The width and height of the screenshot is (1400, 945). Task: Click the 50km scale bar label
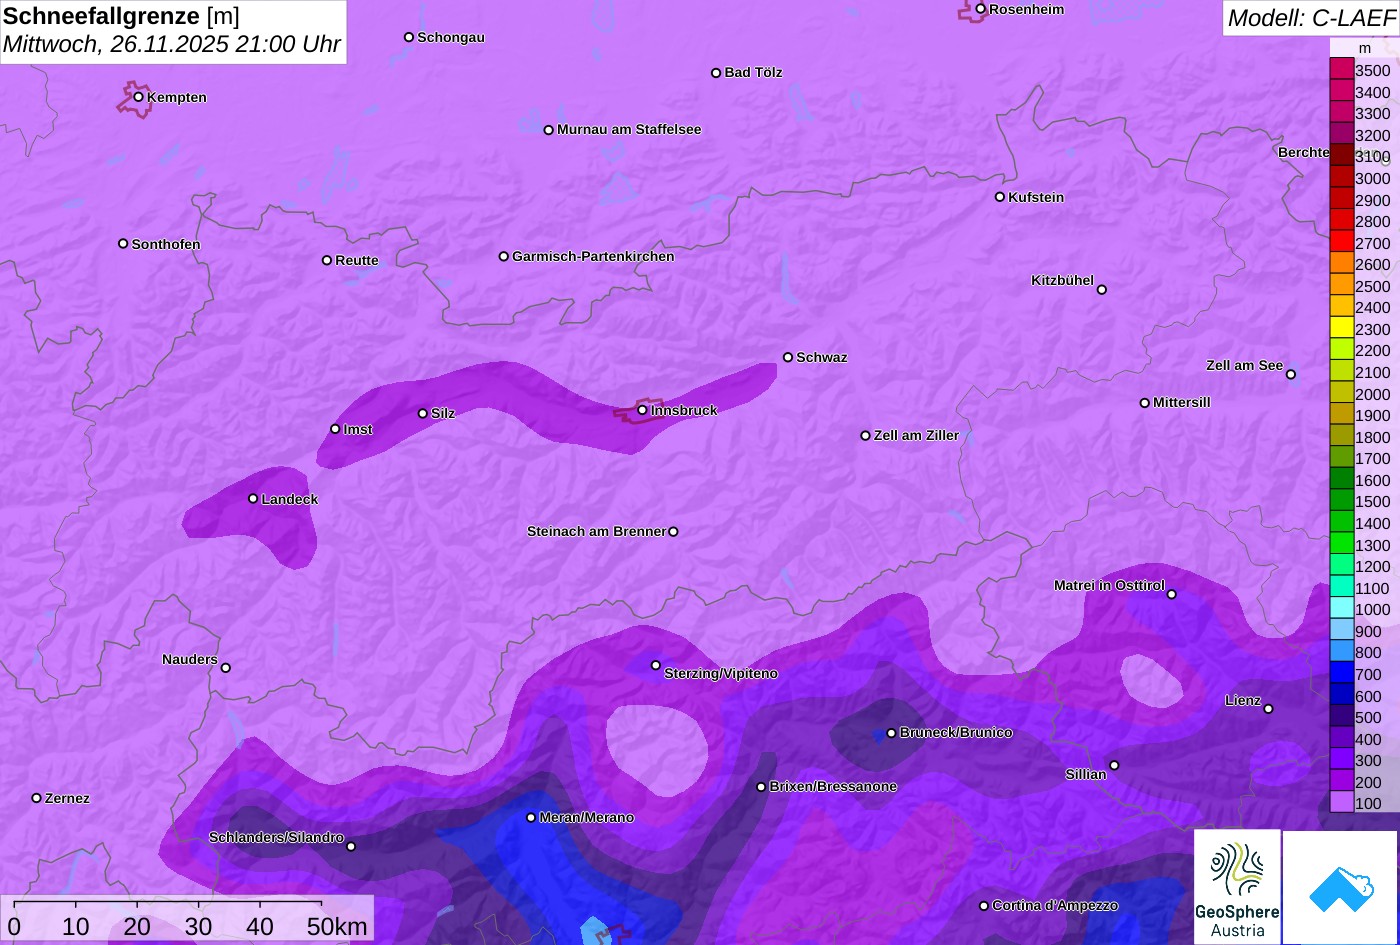point(337,926)
